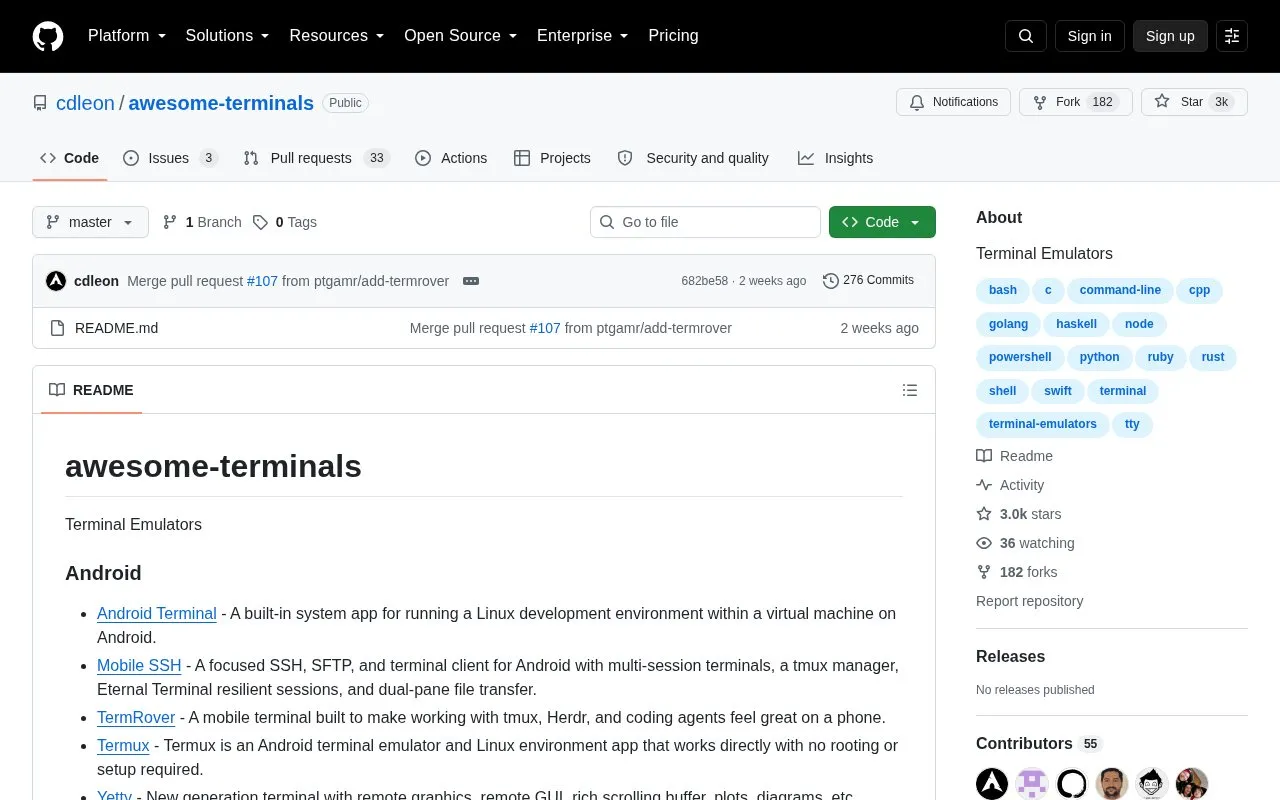Viewport: 1280px width, 800px height.
Task: Open the Actions tab
Action: click(451, 158)
